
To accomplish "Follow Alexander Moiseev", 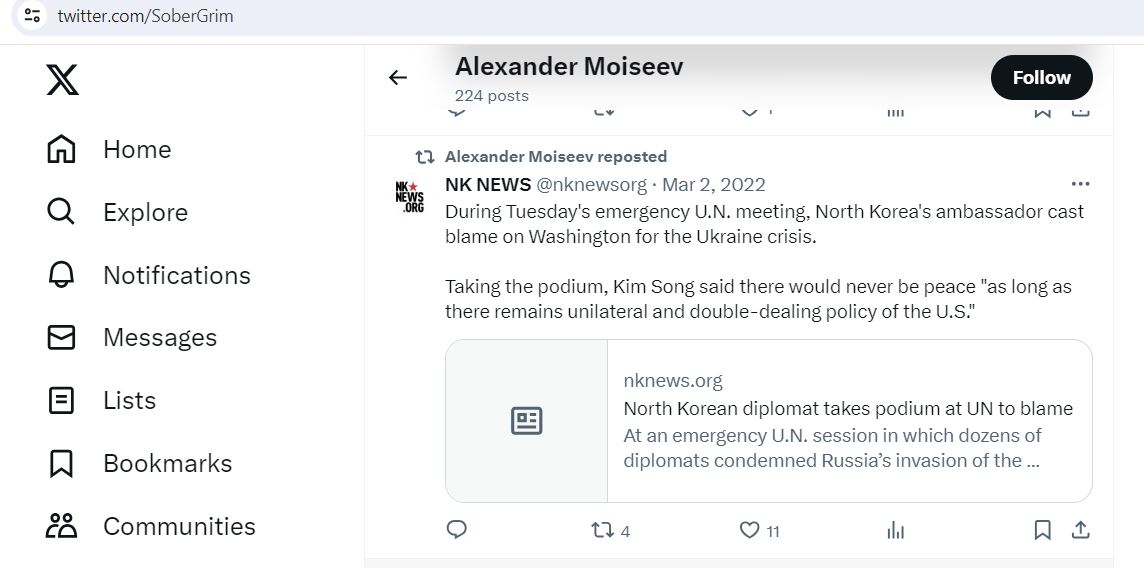I will tap(1041, 77).
